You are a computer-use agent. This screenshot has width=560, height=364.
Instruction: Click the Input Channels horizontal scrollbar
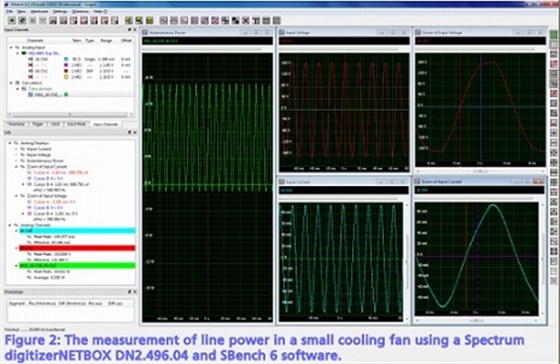[x=70, y=115]
